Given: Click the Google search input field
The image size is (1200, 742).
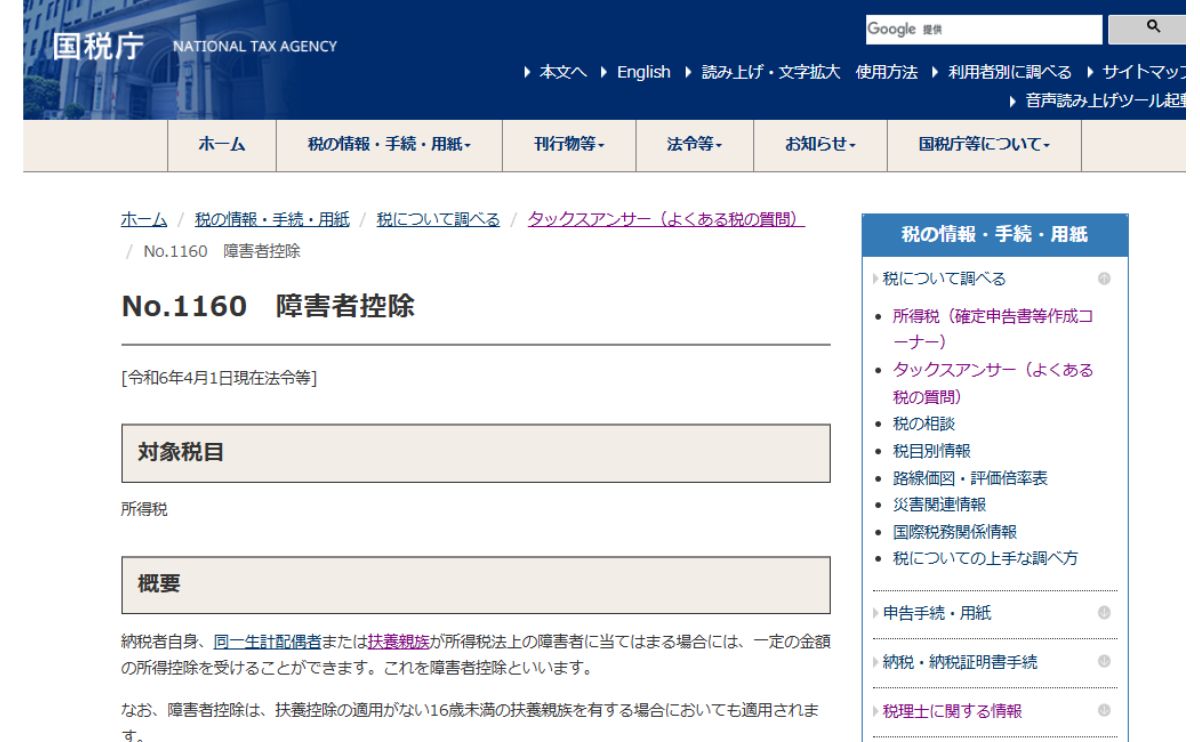Looking at the screenshot, I should pyautogui.click(x=983, y=28).
